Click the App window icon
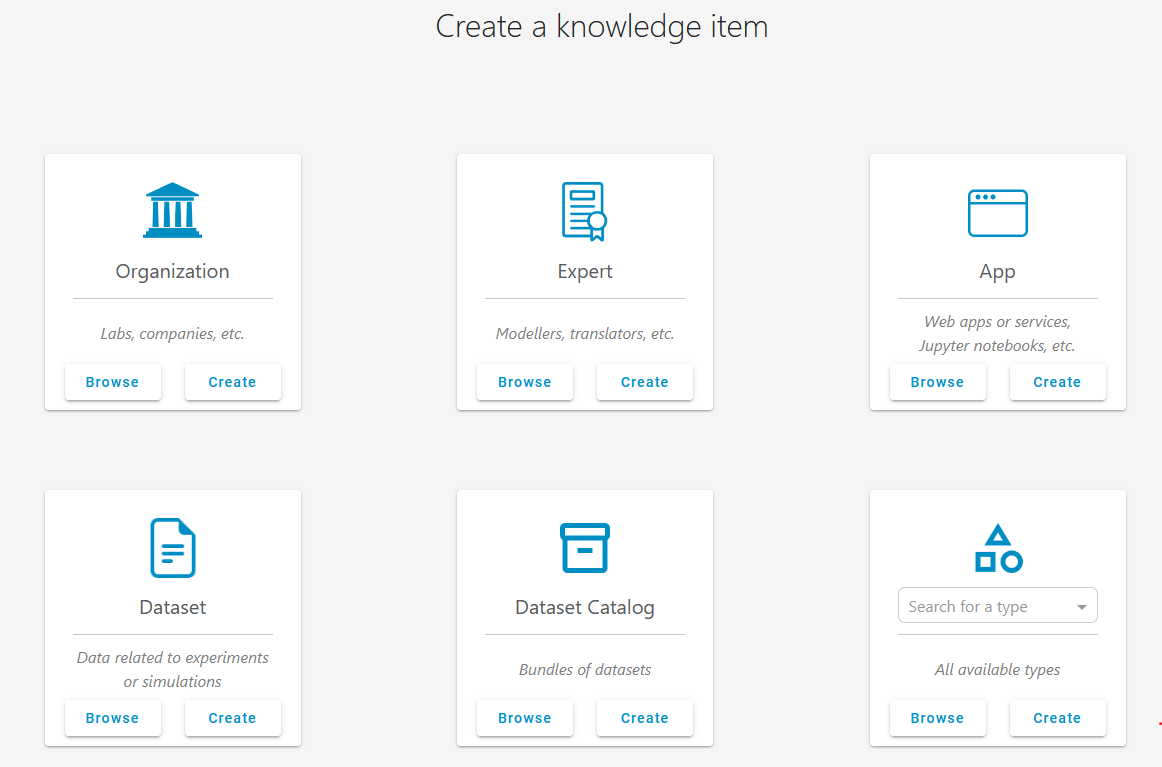Image resolution: width=1162 pixels, height=767 pixels. [x=997, y=213]
